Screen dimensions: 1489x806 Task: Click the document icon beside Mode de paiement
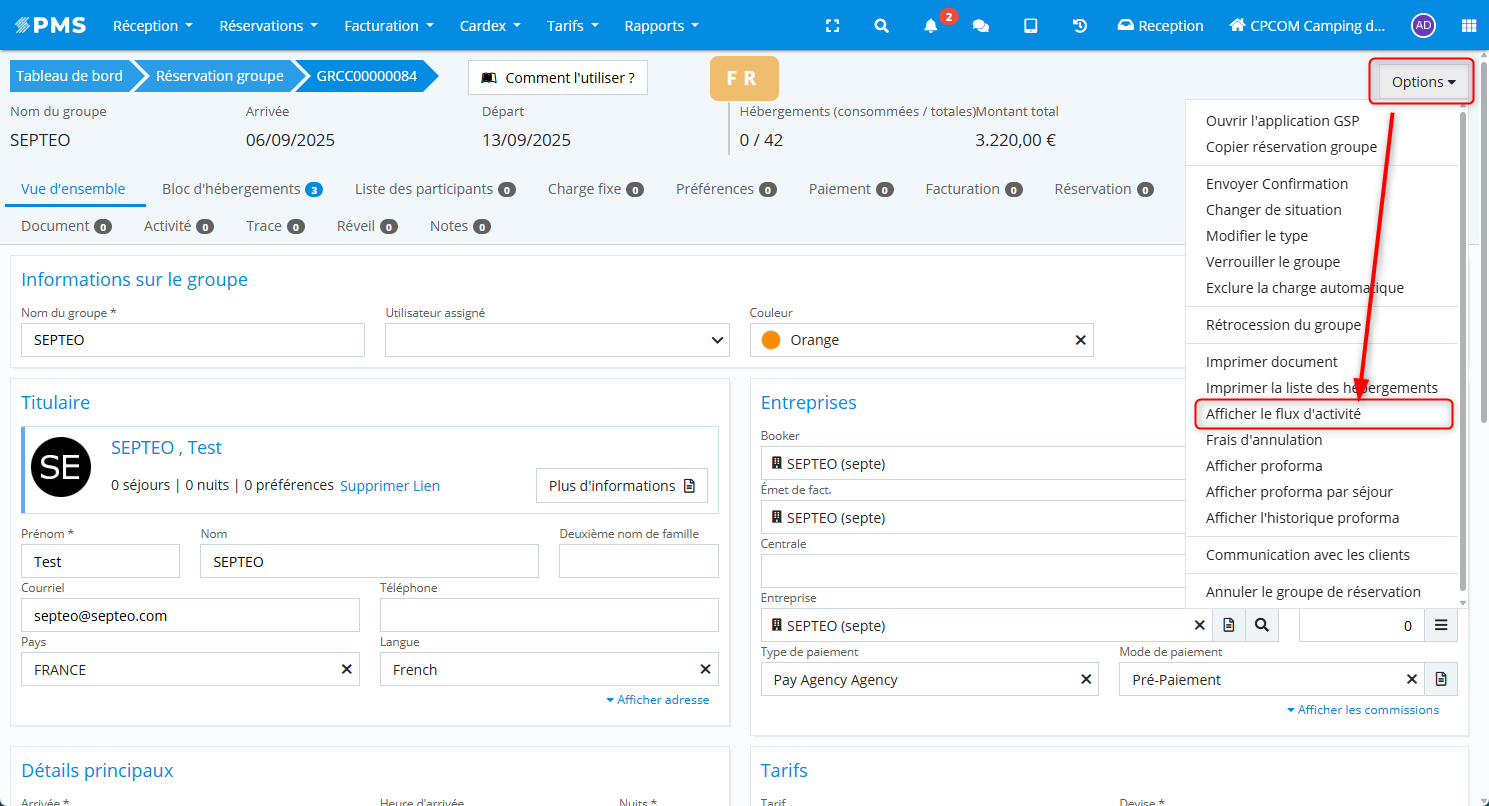(x=1441, y=679)
